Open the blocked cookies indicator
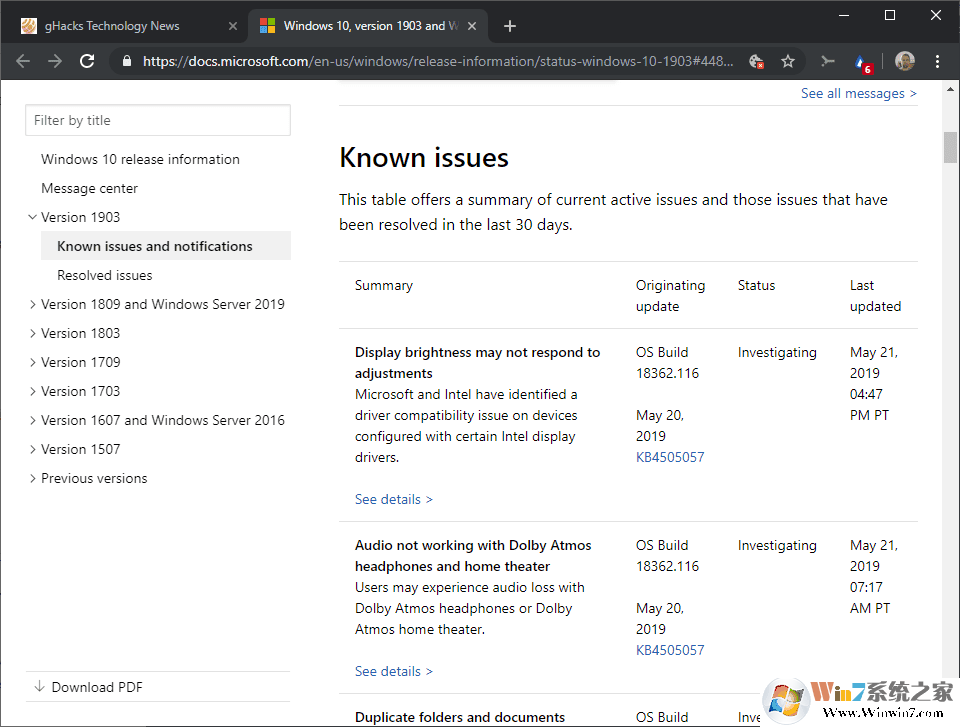Image resolution: width=960 pixels, height=727 pixels. [757, 61]
